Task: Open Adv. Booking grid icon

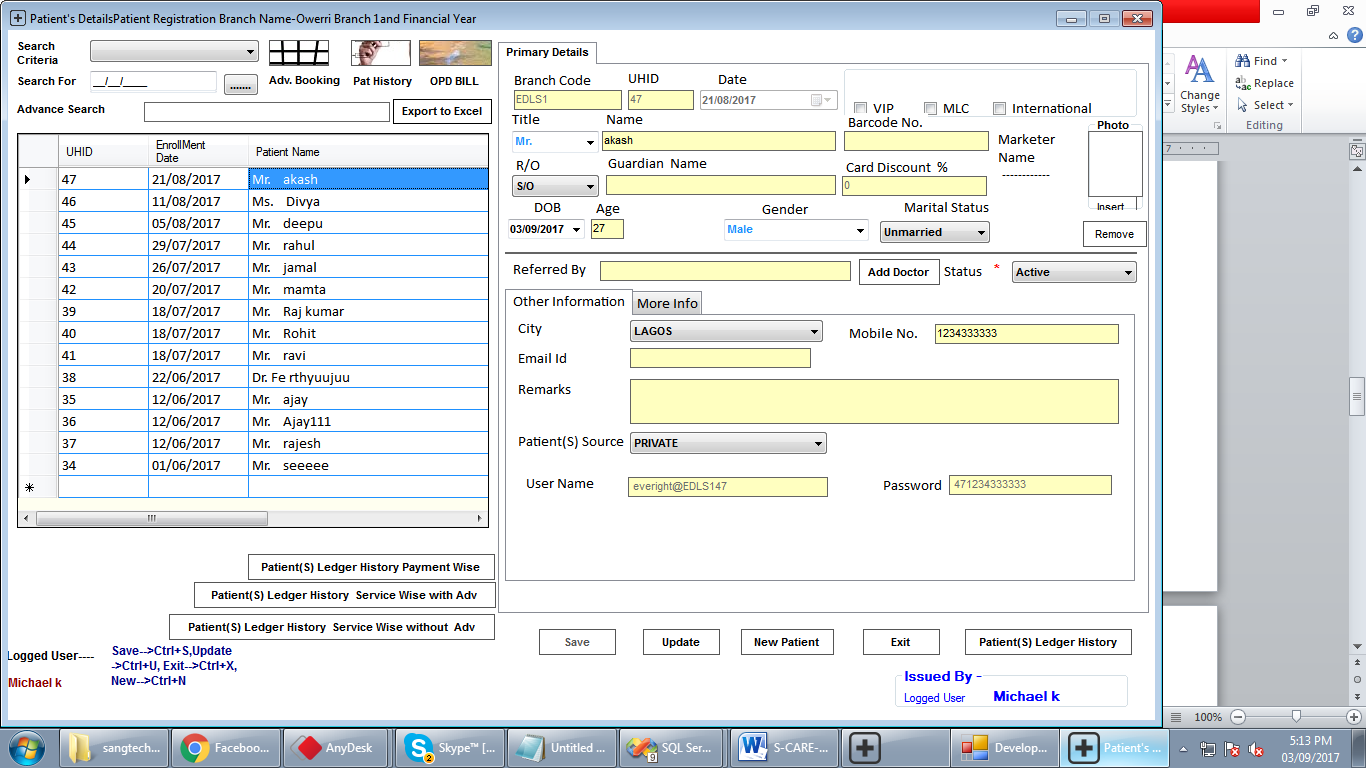Action: pos(298,53)
